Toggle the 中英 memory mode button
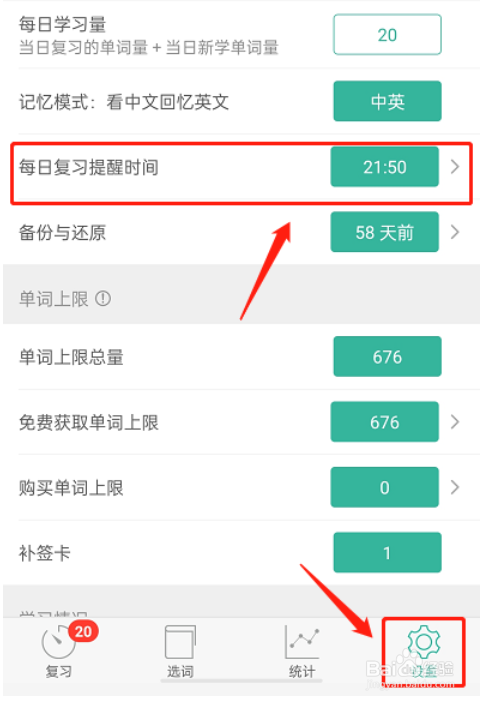Viewport: 483px width, 702px height. tap(387, 101)
